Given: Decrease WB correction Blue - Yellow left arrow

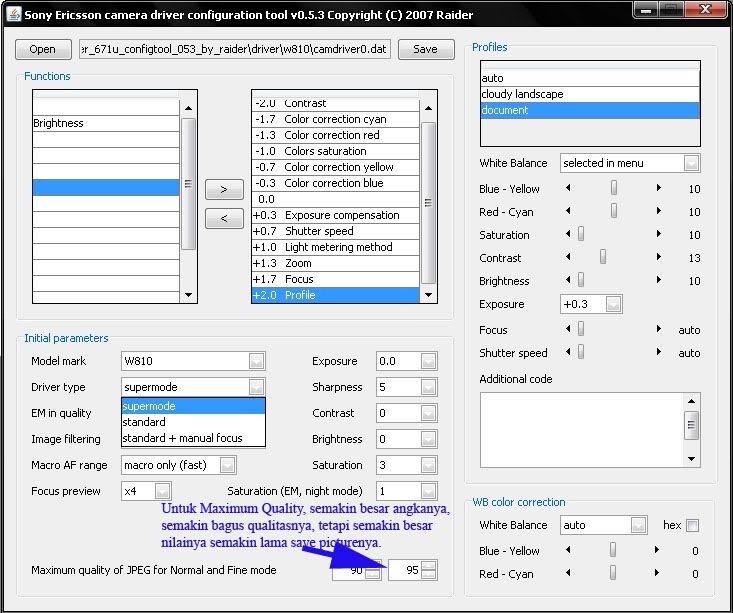Looking at the screenshot, I should pyautogui.click(x=568, y=550).
